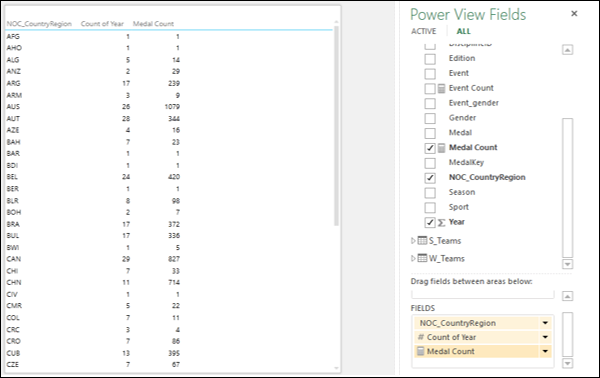Click the sigma icon beside Year
The image size is (600, 378).
click(x=441, y=223)
